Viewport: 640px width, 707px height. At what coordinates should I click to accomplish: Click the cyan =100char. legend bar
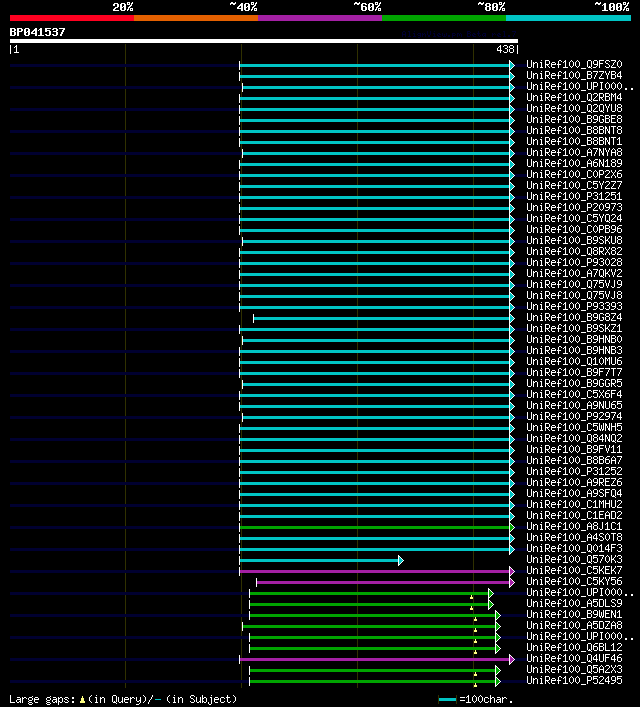tap(447, 700)
